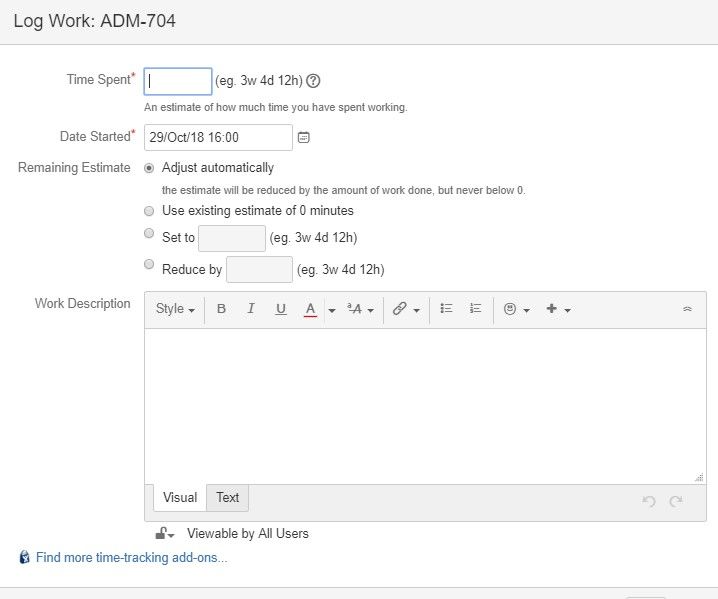Select Adjust automatically radio button
Viewport: 718px width, 599px height.
[x=149, y=168]
